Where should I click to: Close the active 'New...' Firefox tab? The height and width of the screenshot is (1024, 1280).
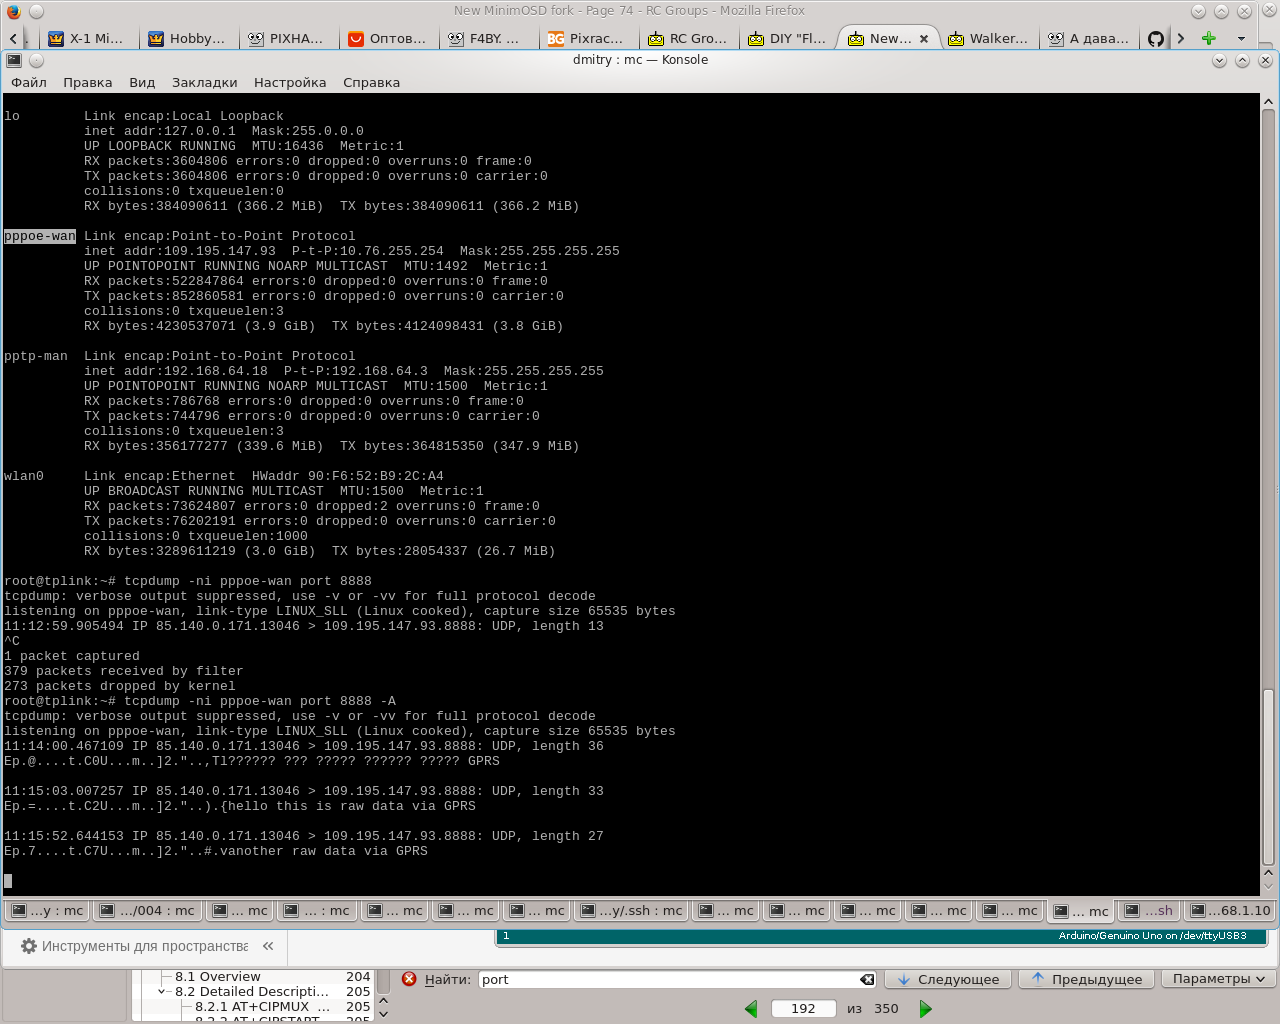924,39
